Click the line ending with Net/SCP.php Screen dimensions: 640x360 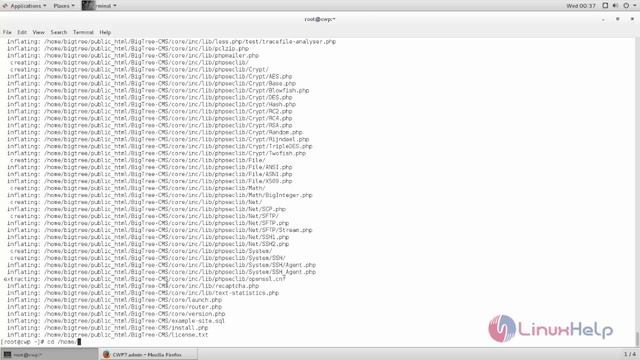coord(146,209)
